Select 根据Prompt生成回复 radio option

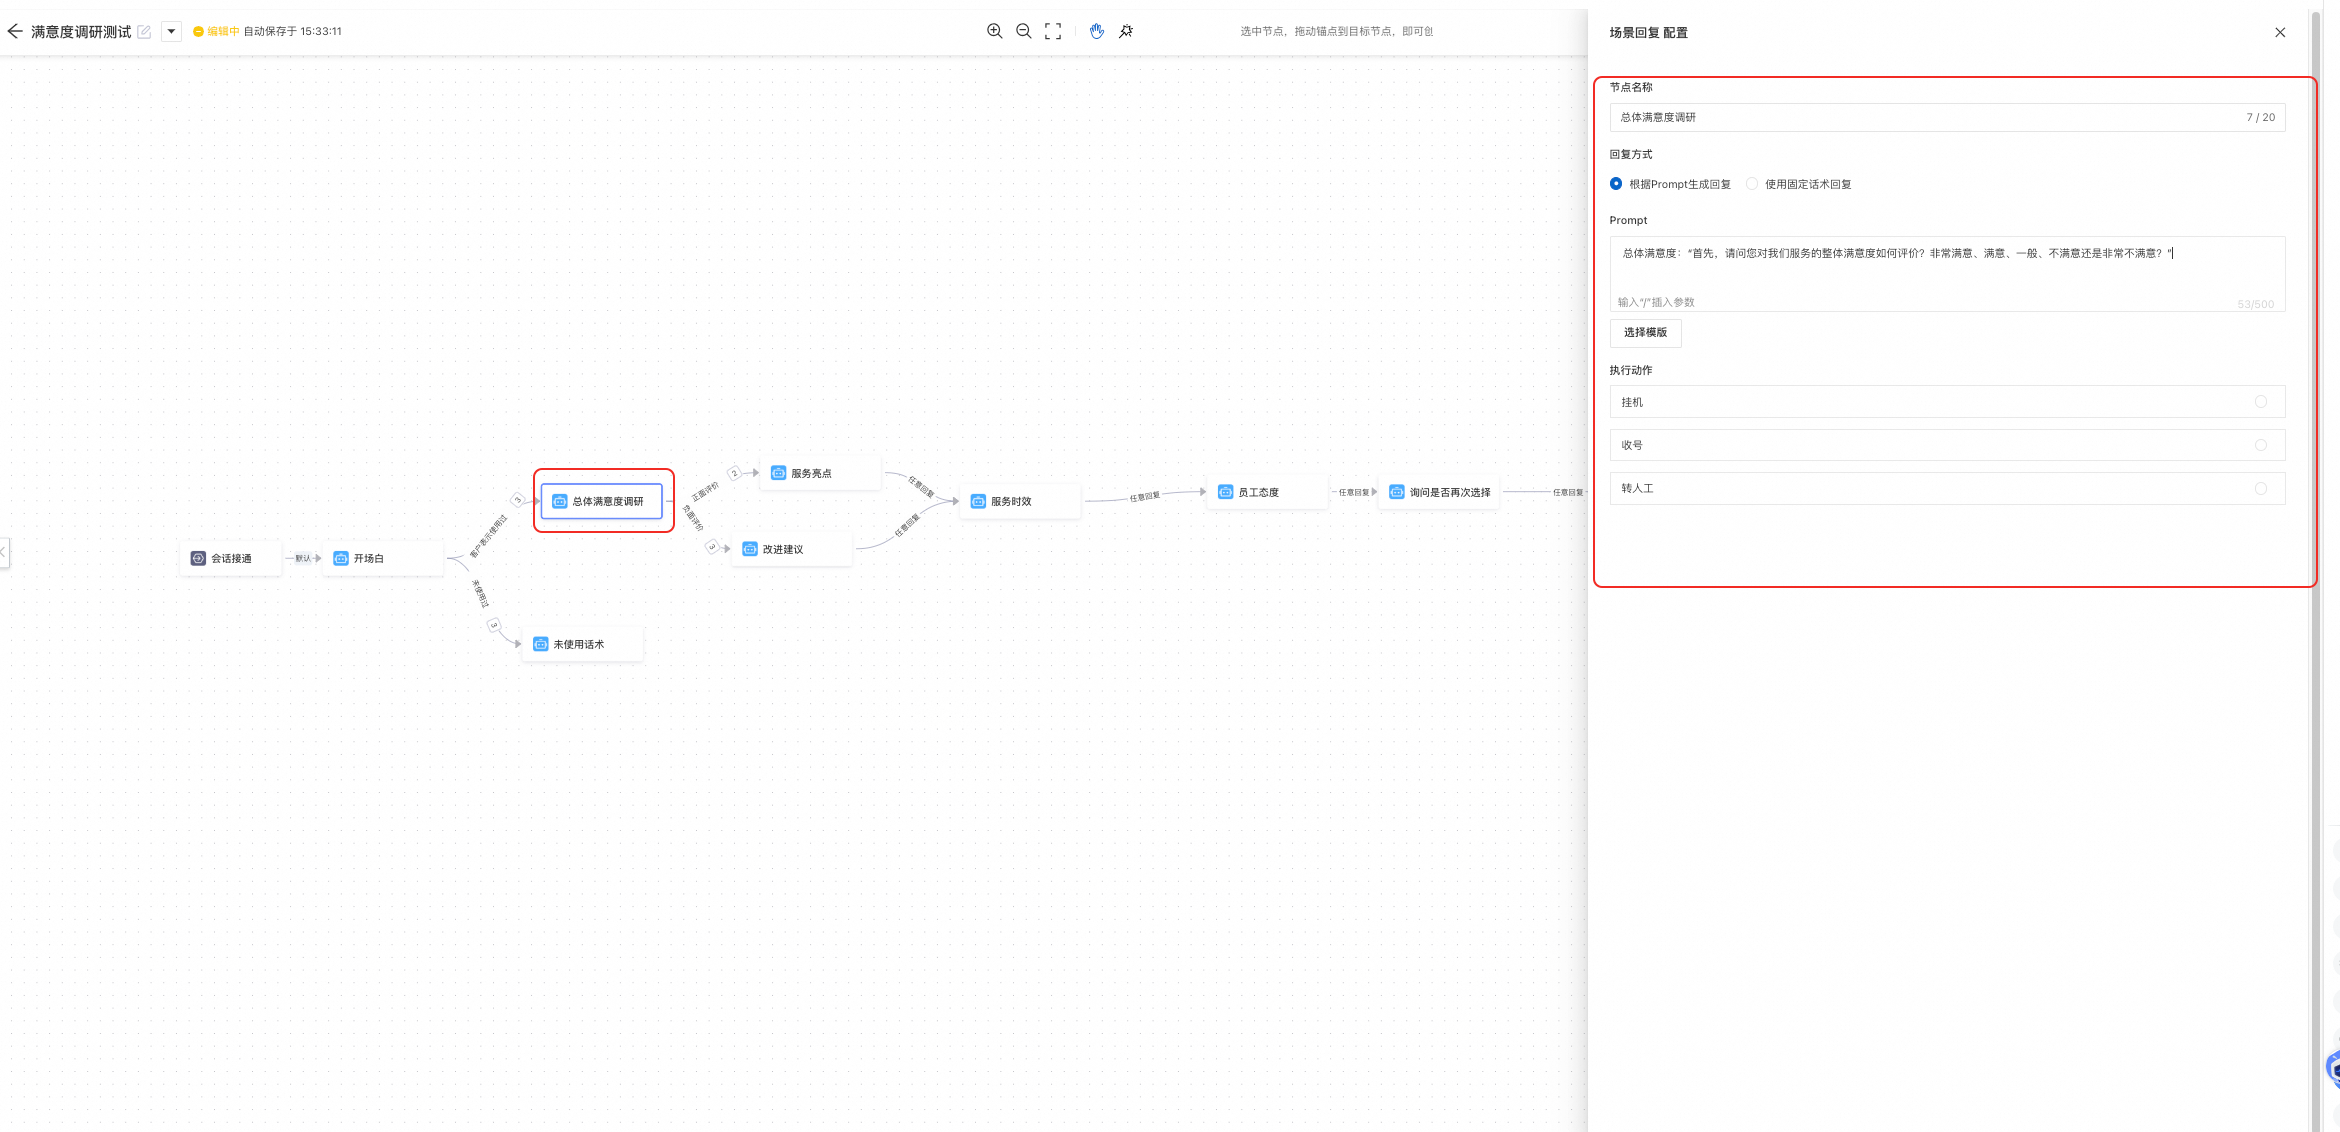click(x=1616, y=184)
